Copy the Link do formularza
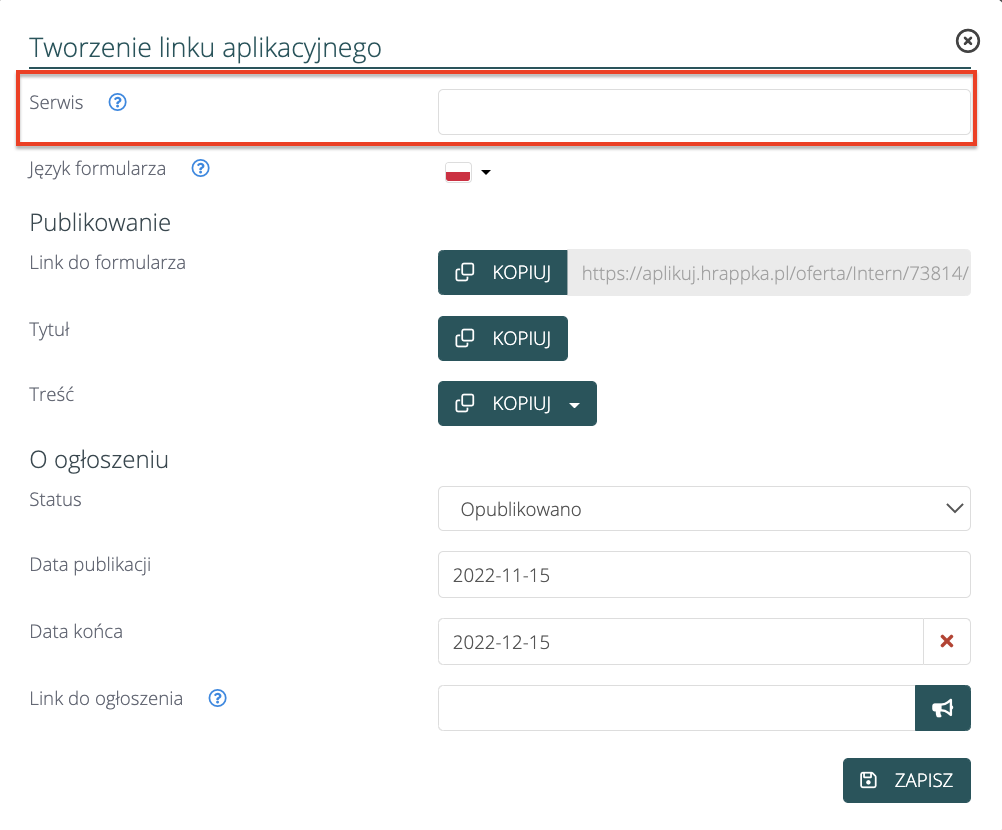The height and width of the screenshot is (830, 1002). (503, 273)
